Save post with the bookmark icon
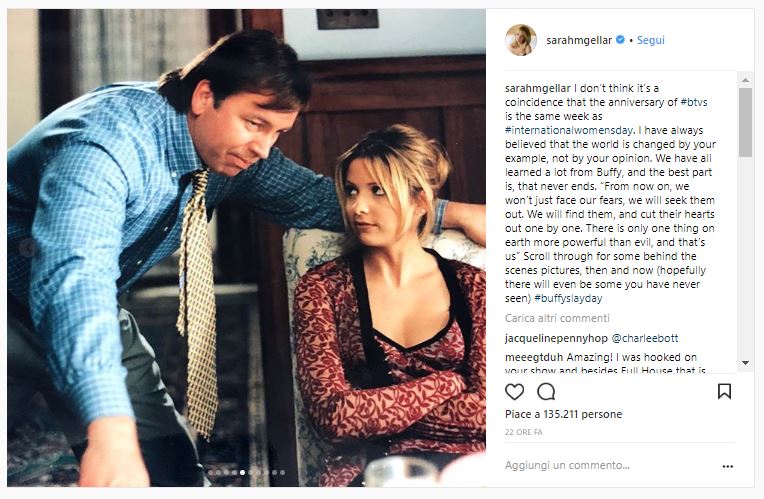This screenshot has height=499, width=764. point(724,391)
